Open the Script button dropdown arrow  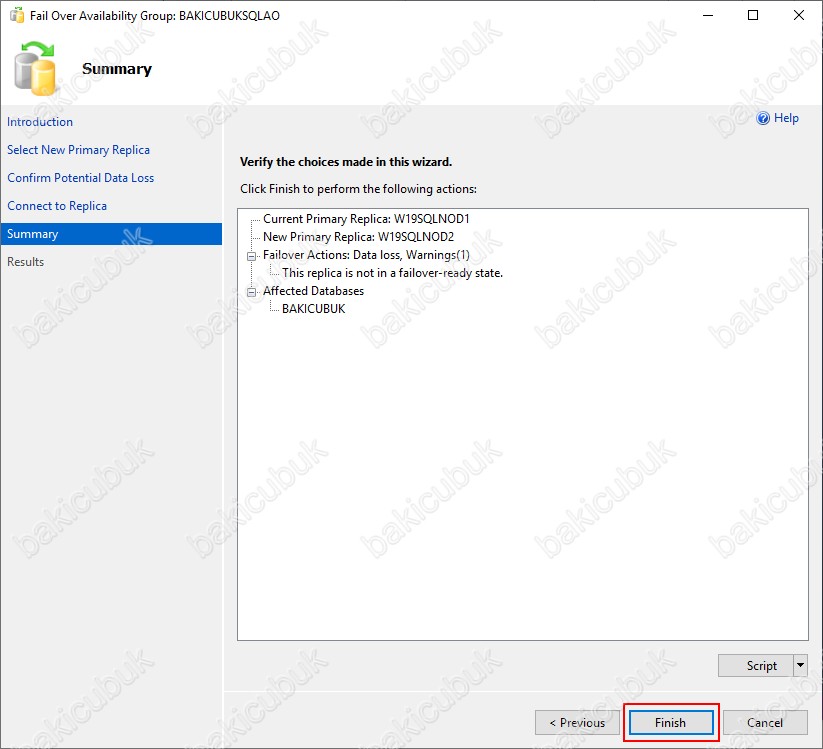pyautogui.click(x=800, y=666)
